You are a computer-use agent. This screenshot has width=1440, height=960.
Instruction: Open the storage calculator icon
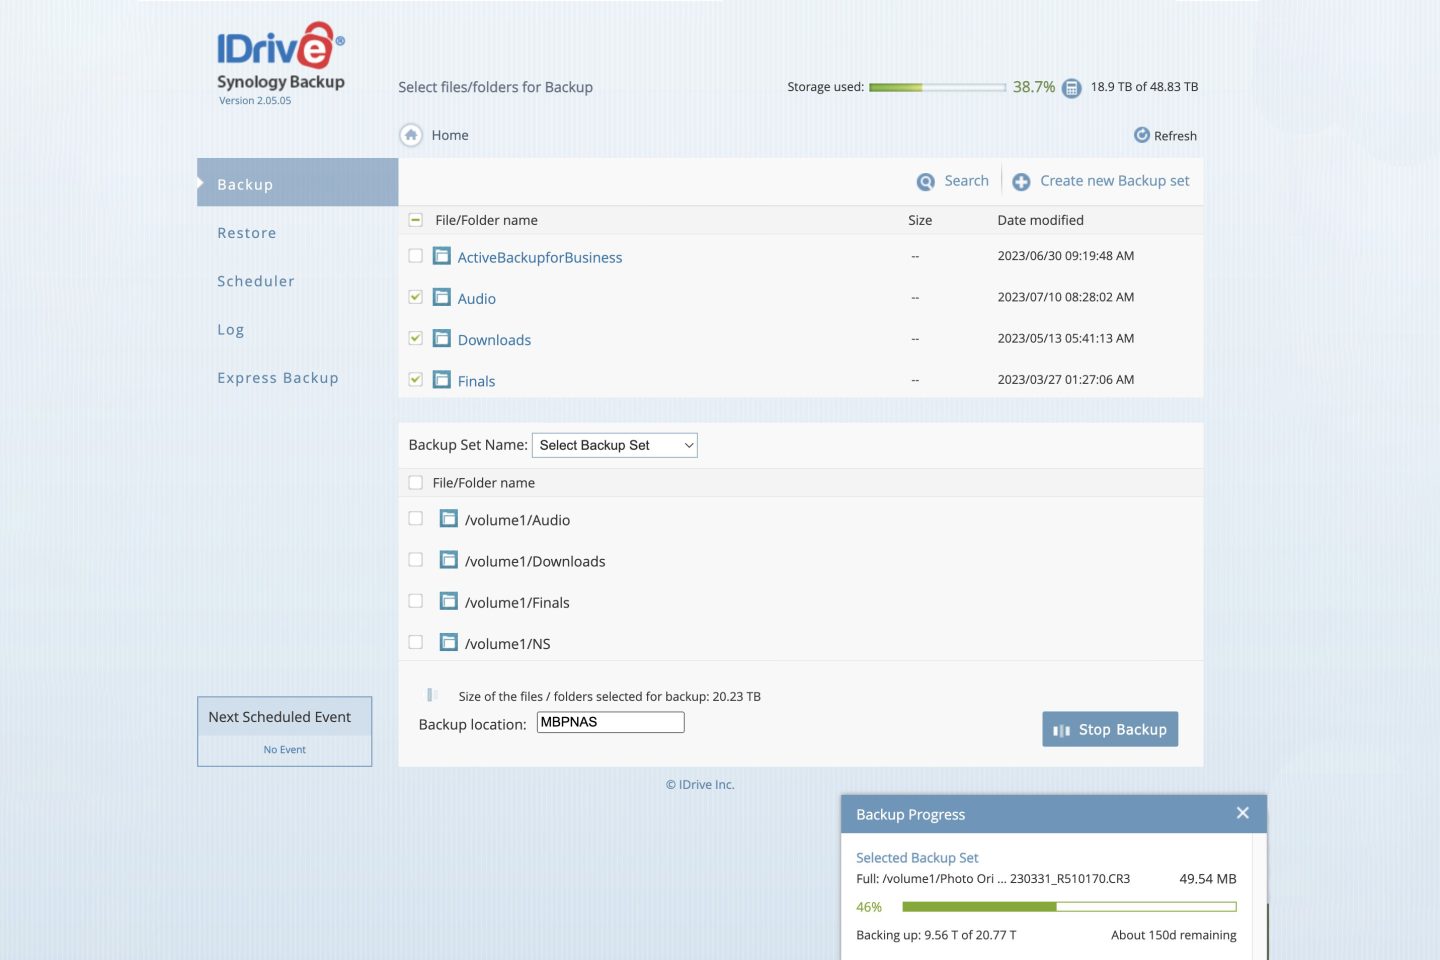coord(1071,88)
